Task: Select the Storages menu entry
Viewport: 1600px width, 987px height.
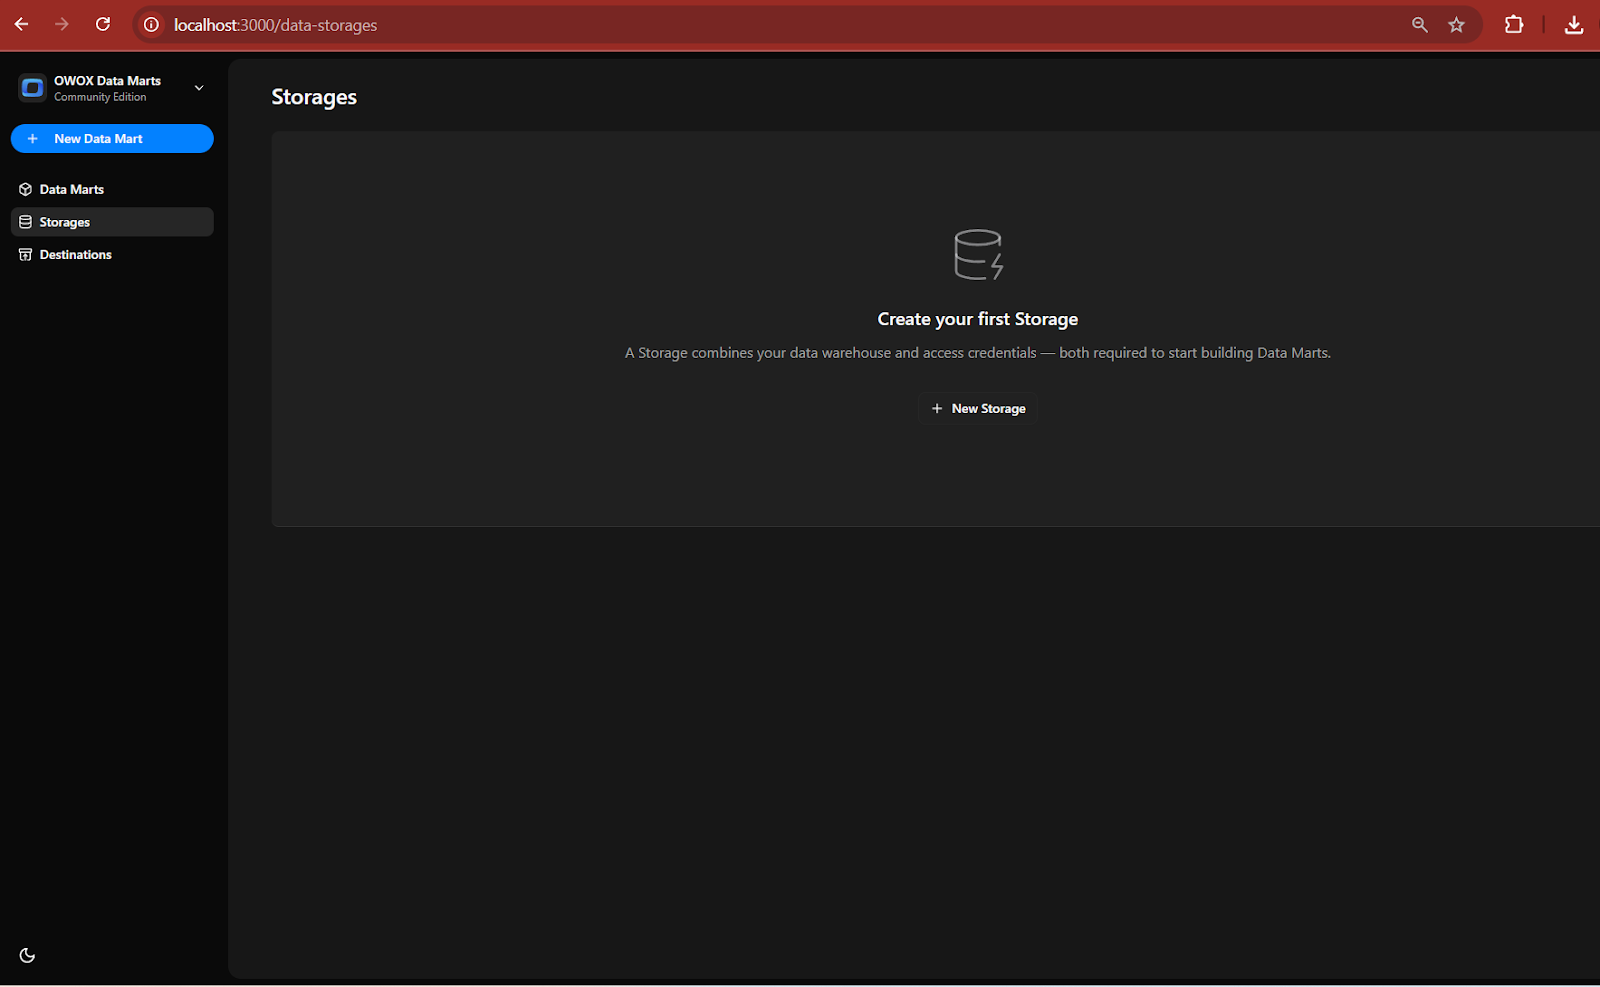Action: [64, 221]
